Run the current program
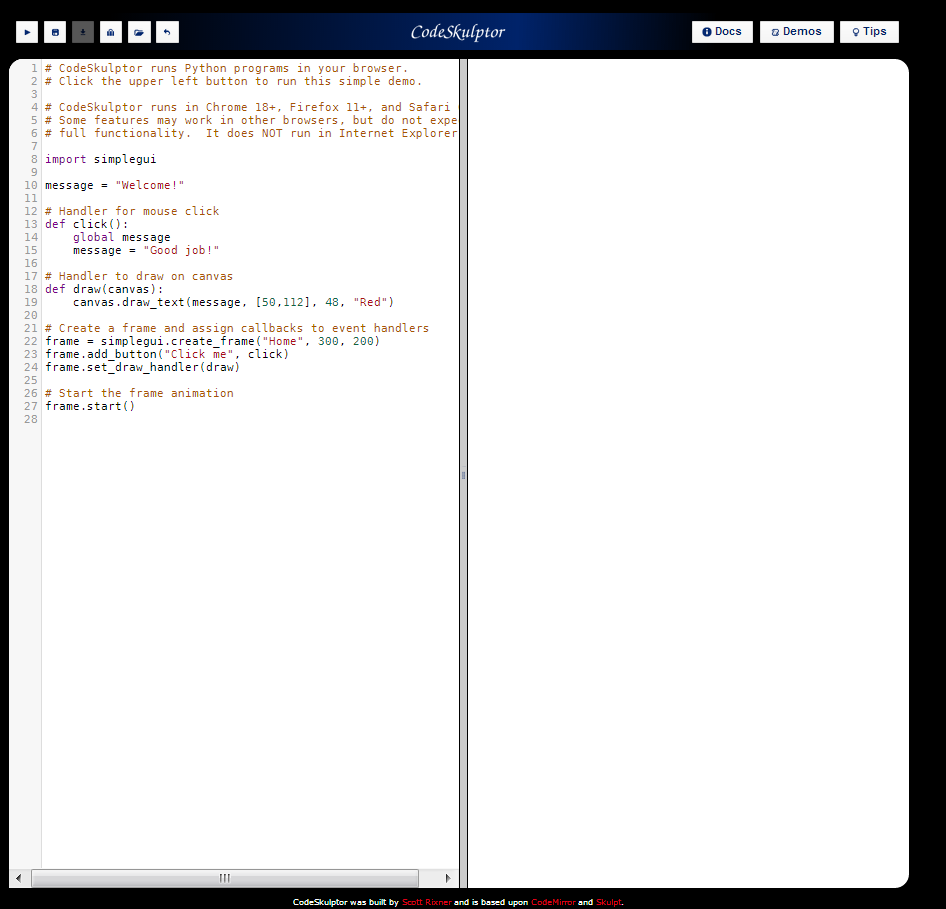The height and width of the screenshot is (909, 946). click(x=26, y=31)
